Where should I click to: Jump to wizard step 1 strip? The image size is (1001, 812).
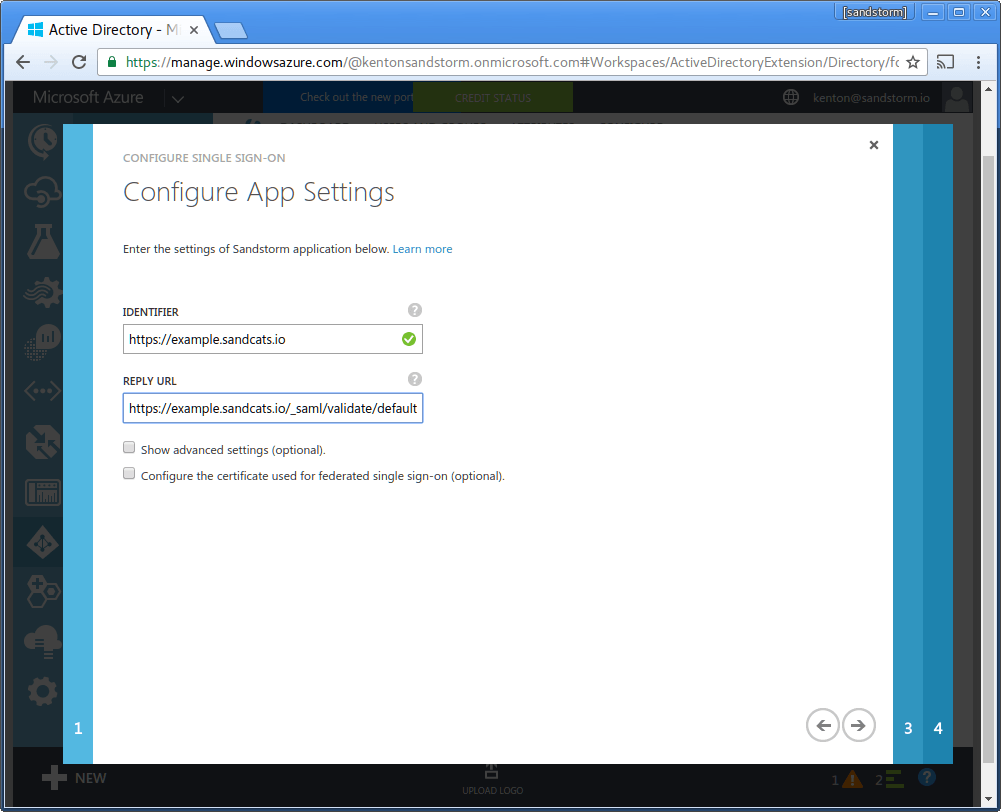point(78,444)
